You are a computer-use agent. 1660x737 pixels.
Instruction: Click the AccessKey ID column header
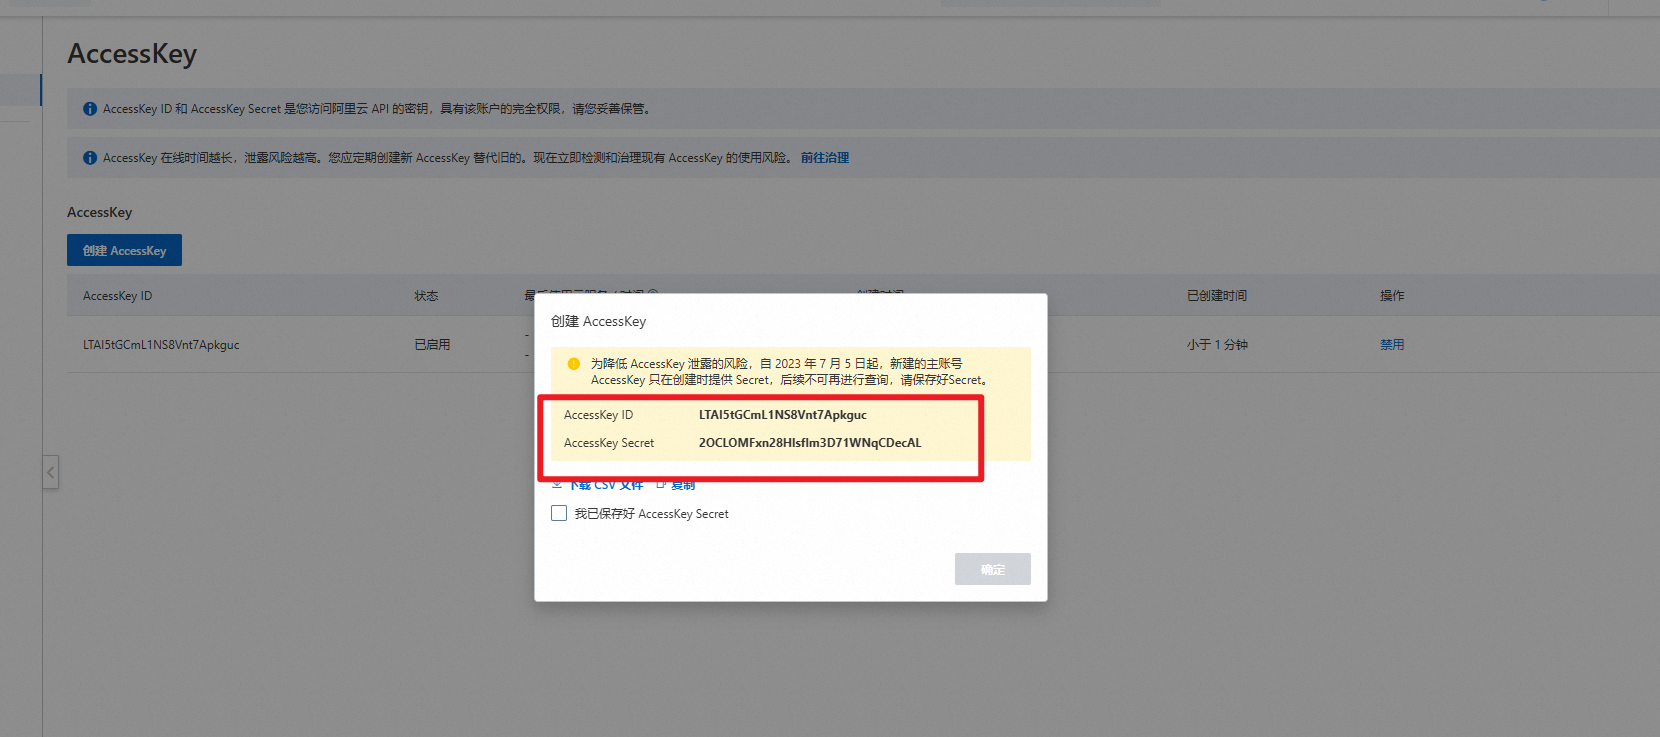pyautogui.click(x=118, y=296)
